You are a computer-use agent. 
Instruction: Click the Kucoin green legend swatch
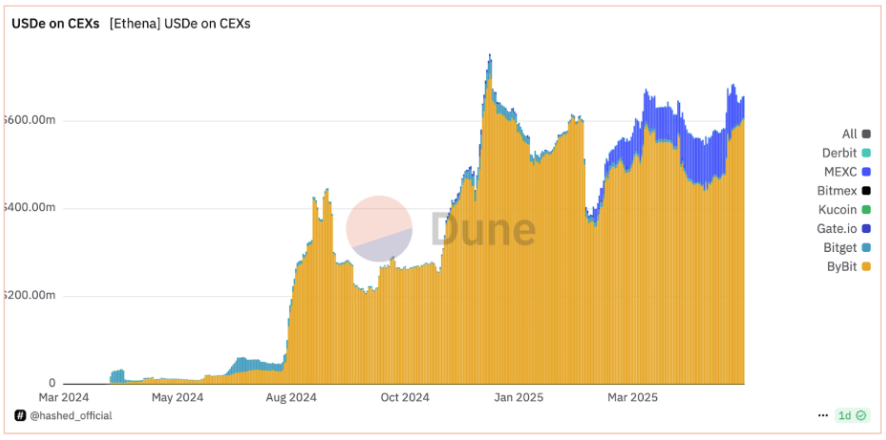pos(866,210)
